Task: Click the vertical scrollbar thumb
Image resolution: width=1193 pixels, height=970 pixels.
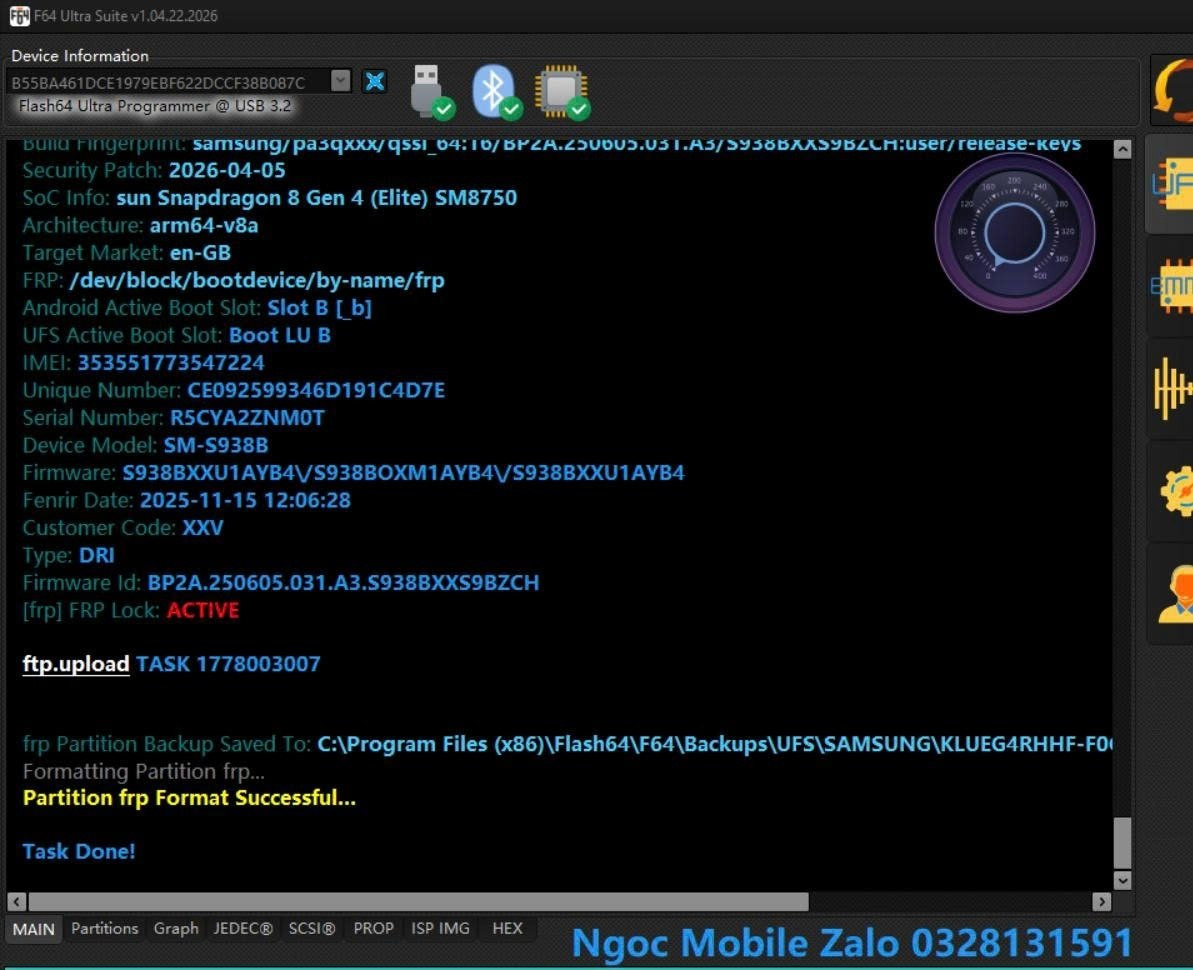Action: (x=1122, y=842)
